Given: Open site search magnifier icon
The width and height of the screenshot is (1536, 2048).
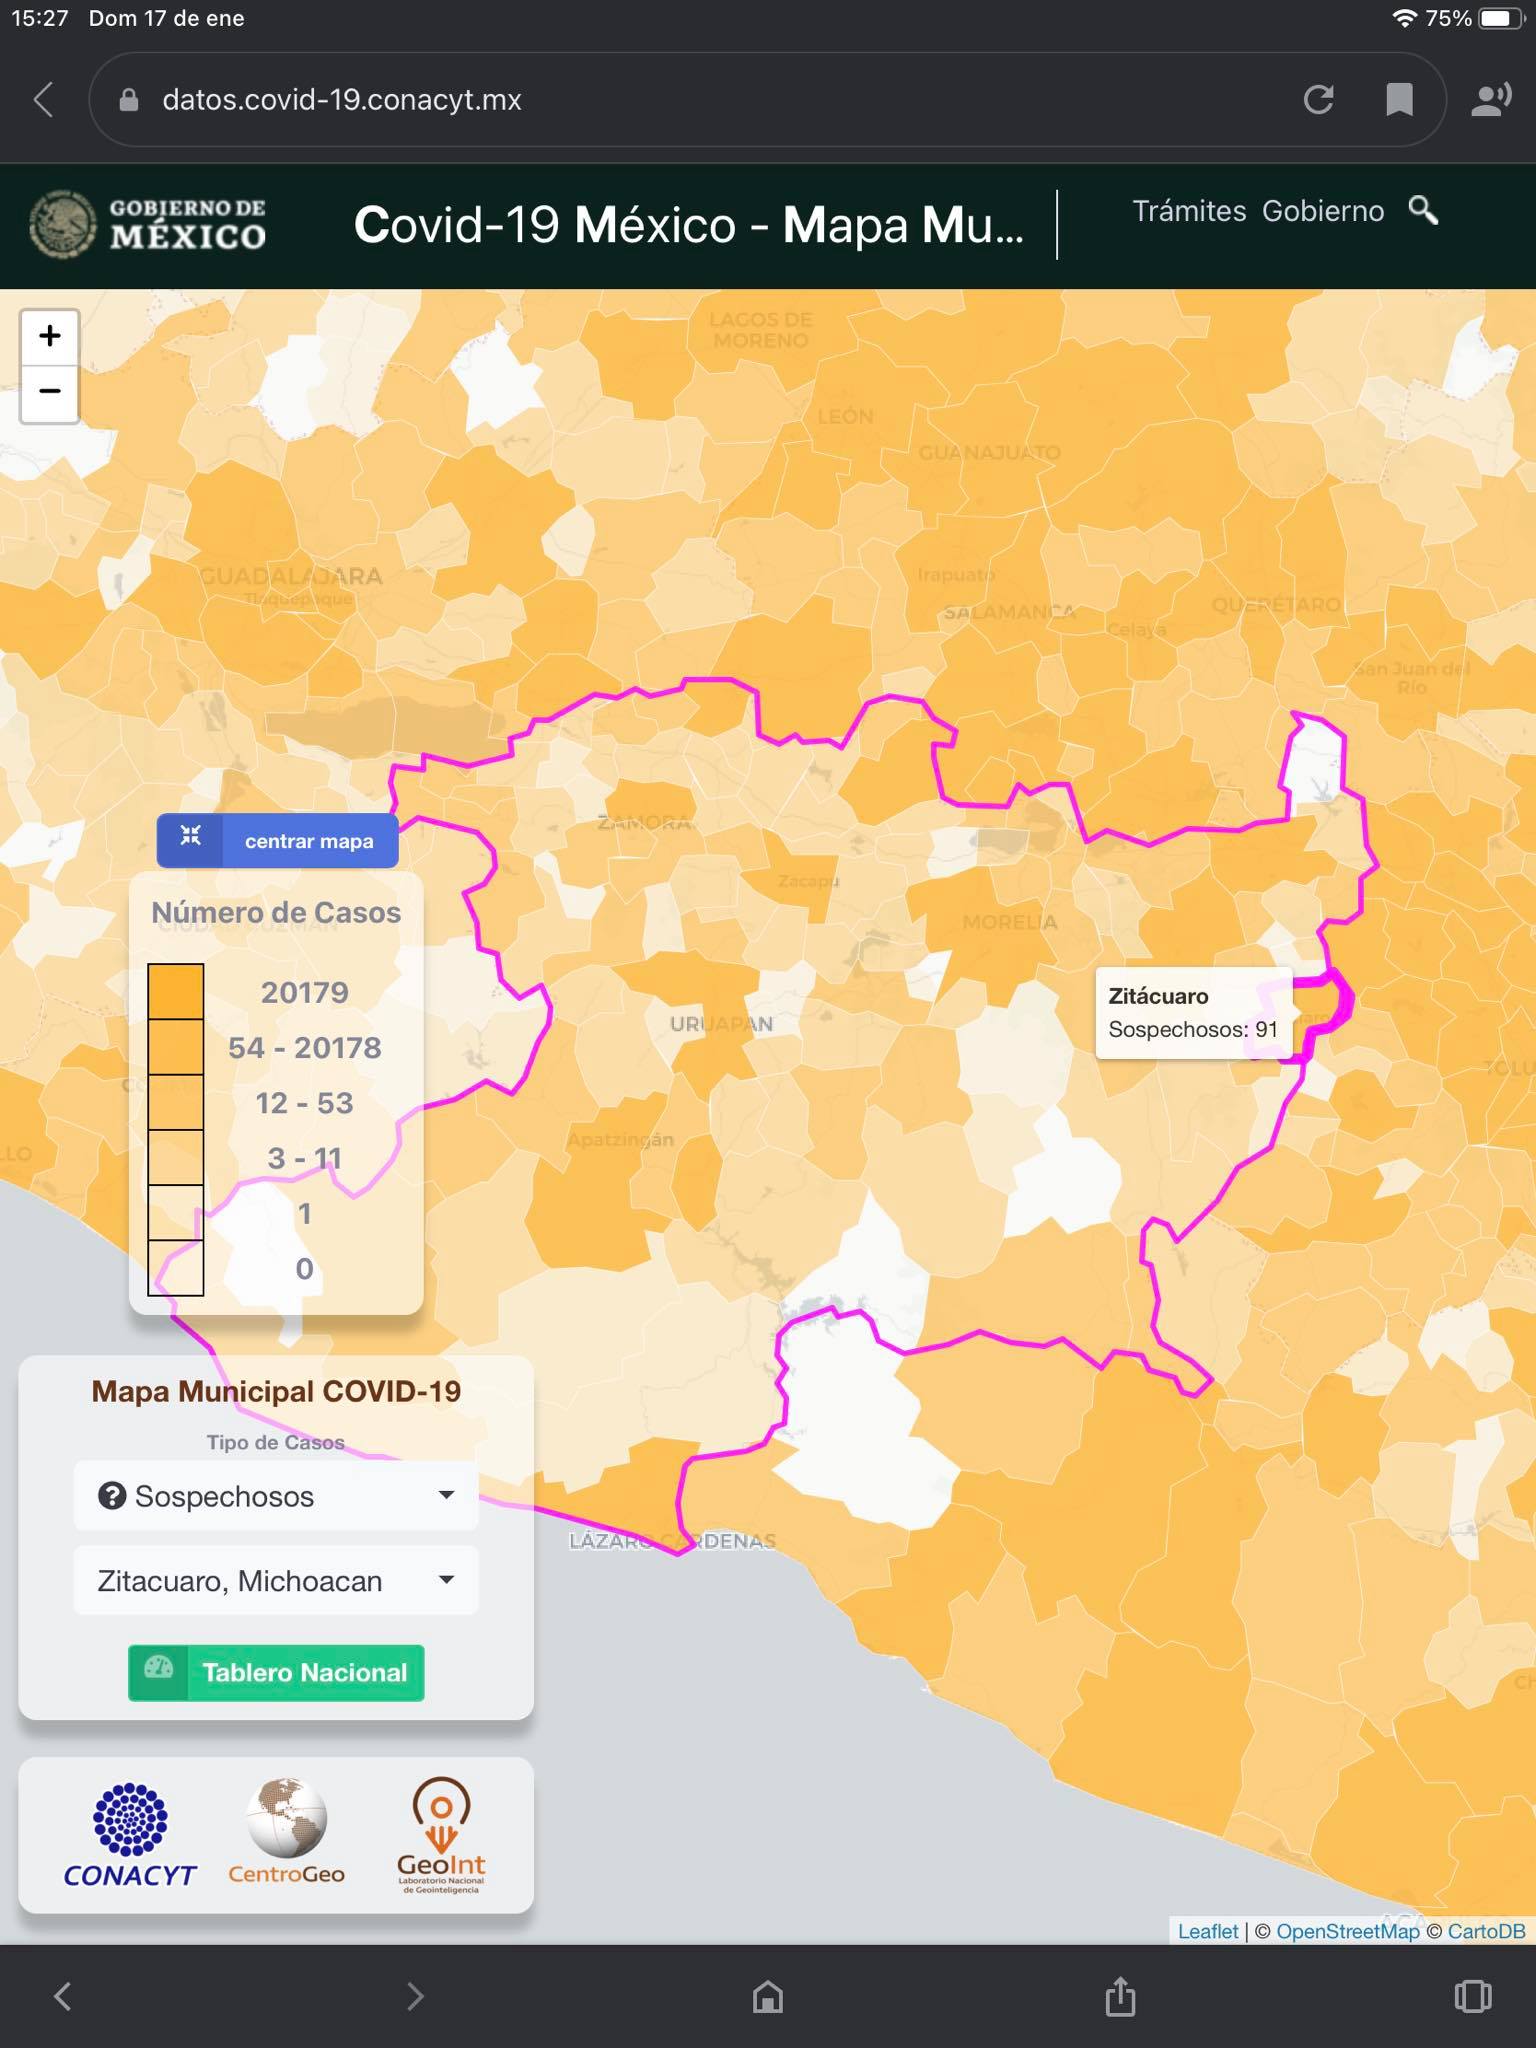Looking at the screenshot, I should 1423,210.
